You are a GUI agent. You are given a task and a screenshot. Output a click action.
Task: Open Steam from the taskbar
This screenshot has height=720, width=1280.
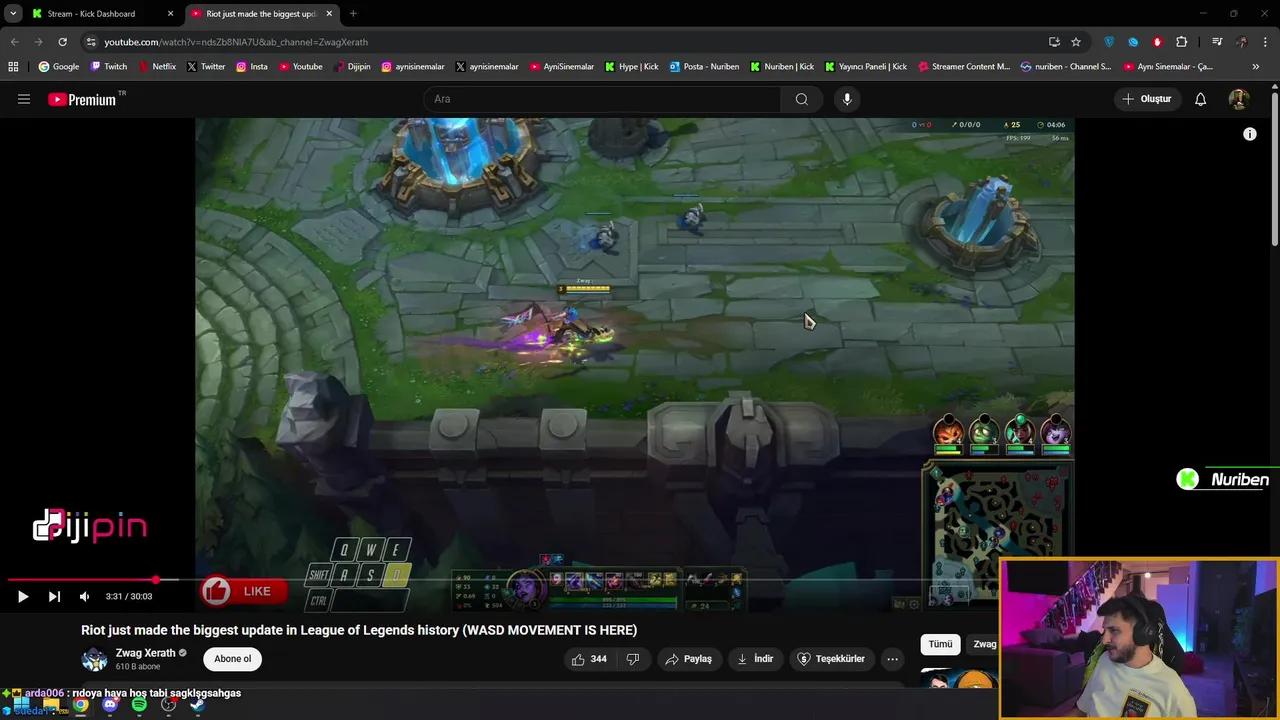(x=197, y=705)
